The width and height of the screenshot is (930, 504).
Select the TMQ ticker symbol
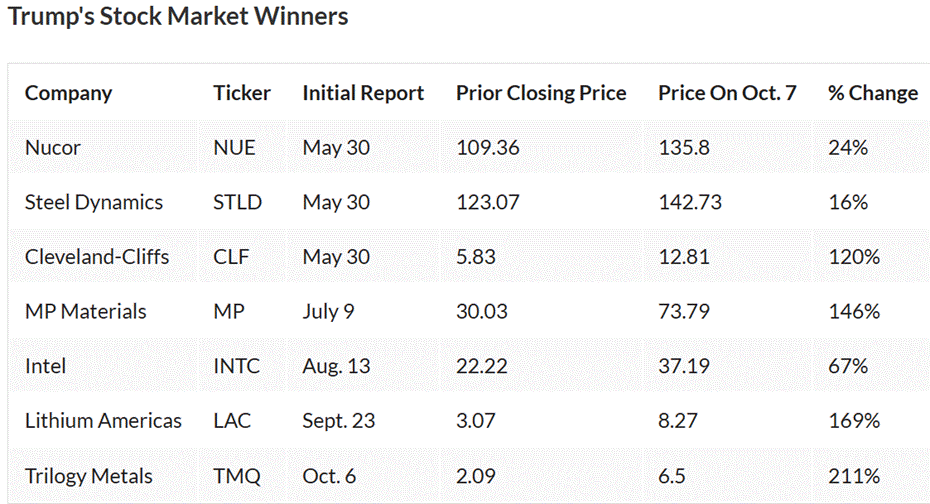point(235,476)
